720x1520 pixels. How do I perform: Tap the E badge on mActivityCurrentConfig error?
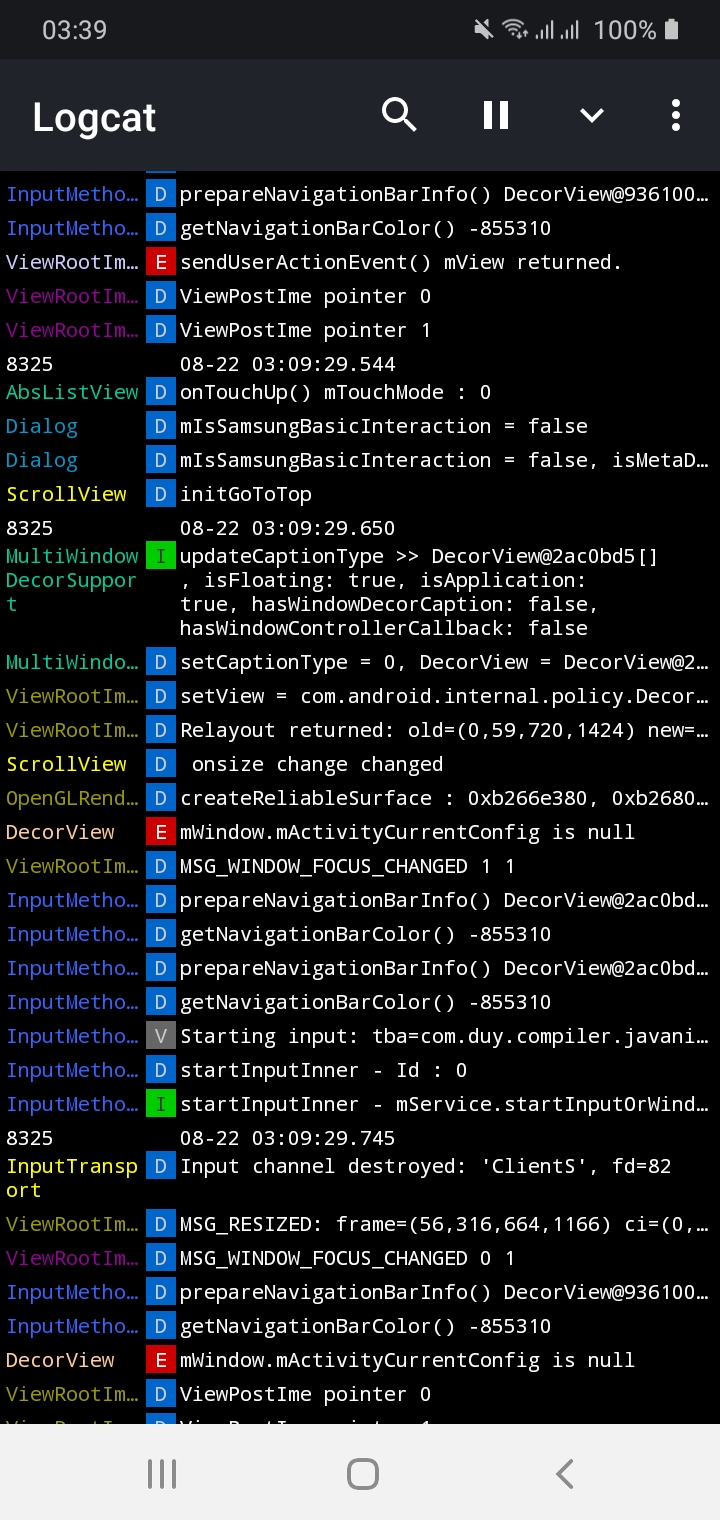[x=160, y=832]
